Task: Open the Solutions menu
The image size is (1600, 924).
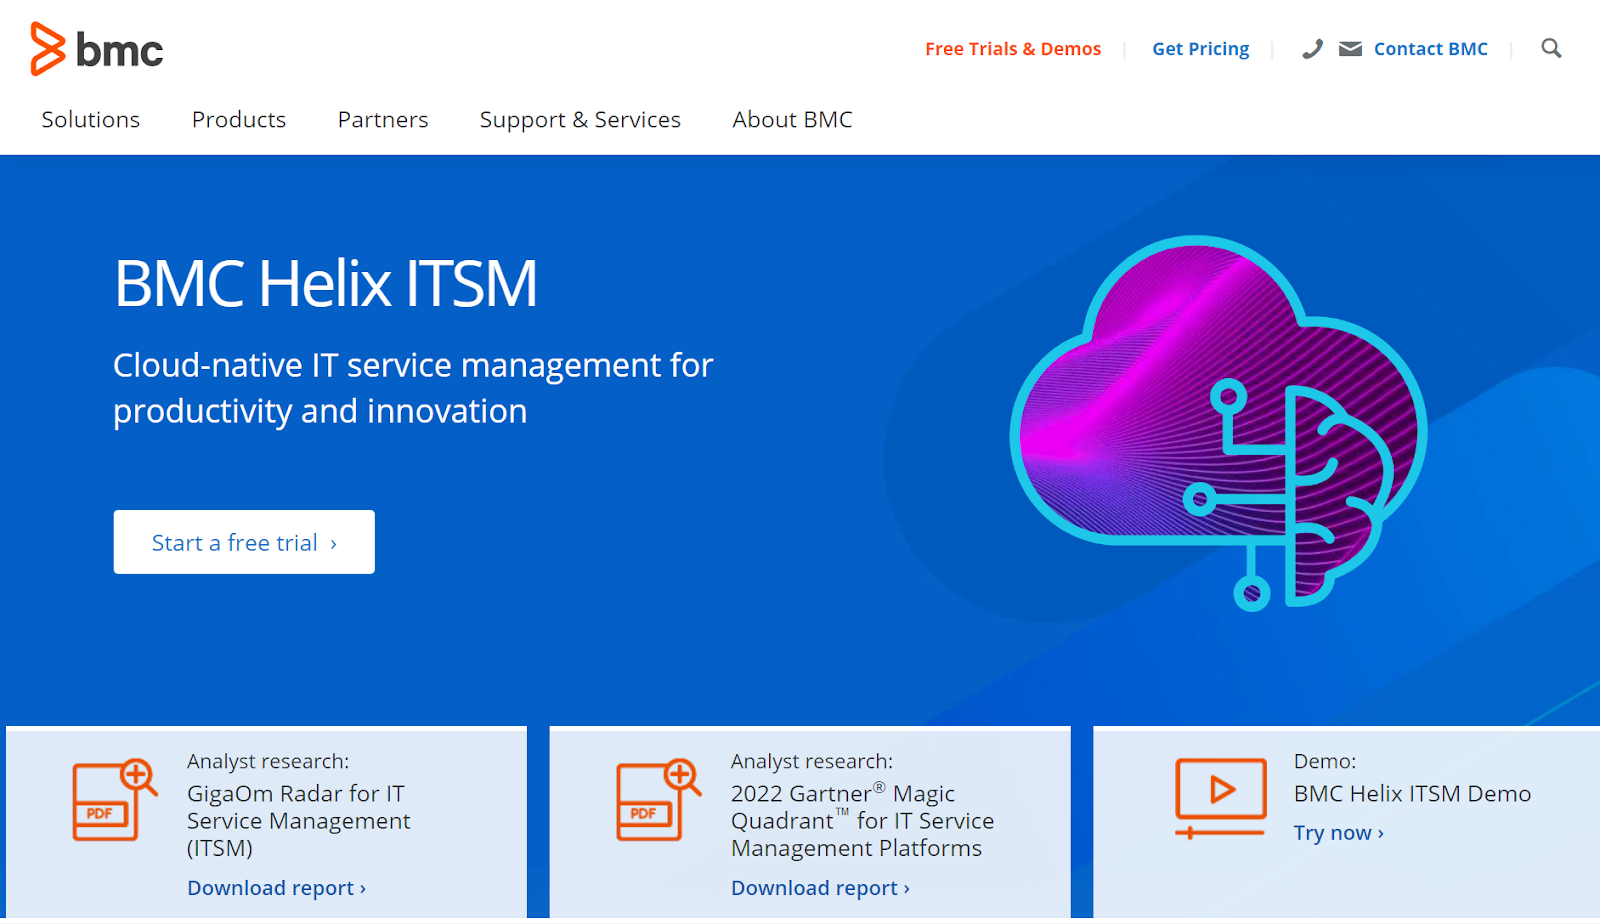Action: (90, 119)
